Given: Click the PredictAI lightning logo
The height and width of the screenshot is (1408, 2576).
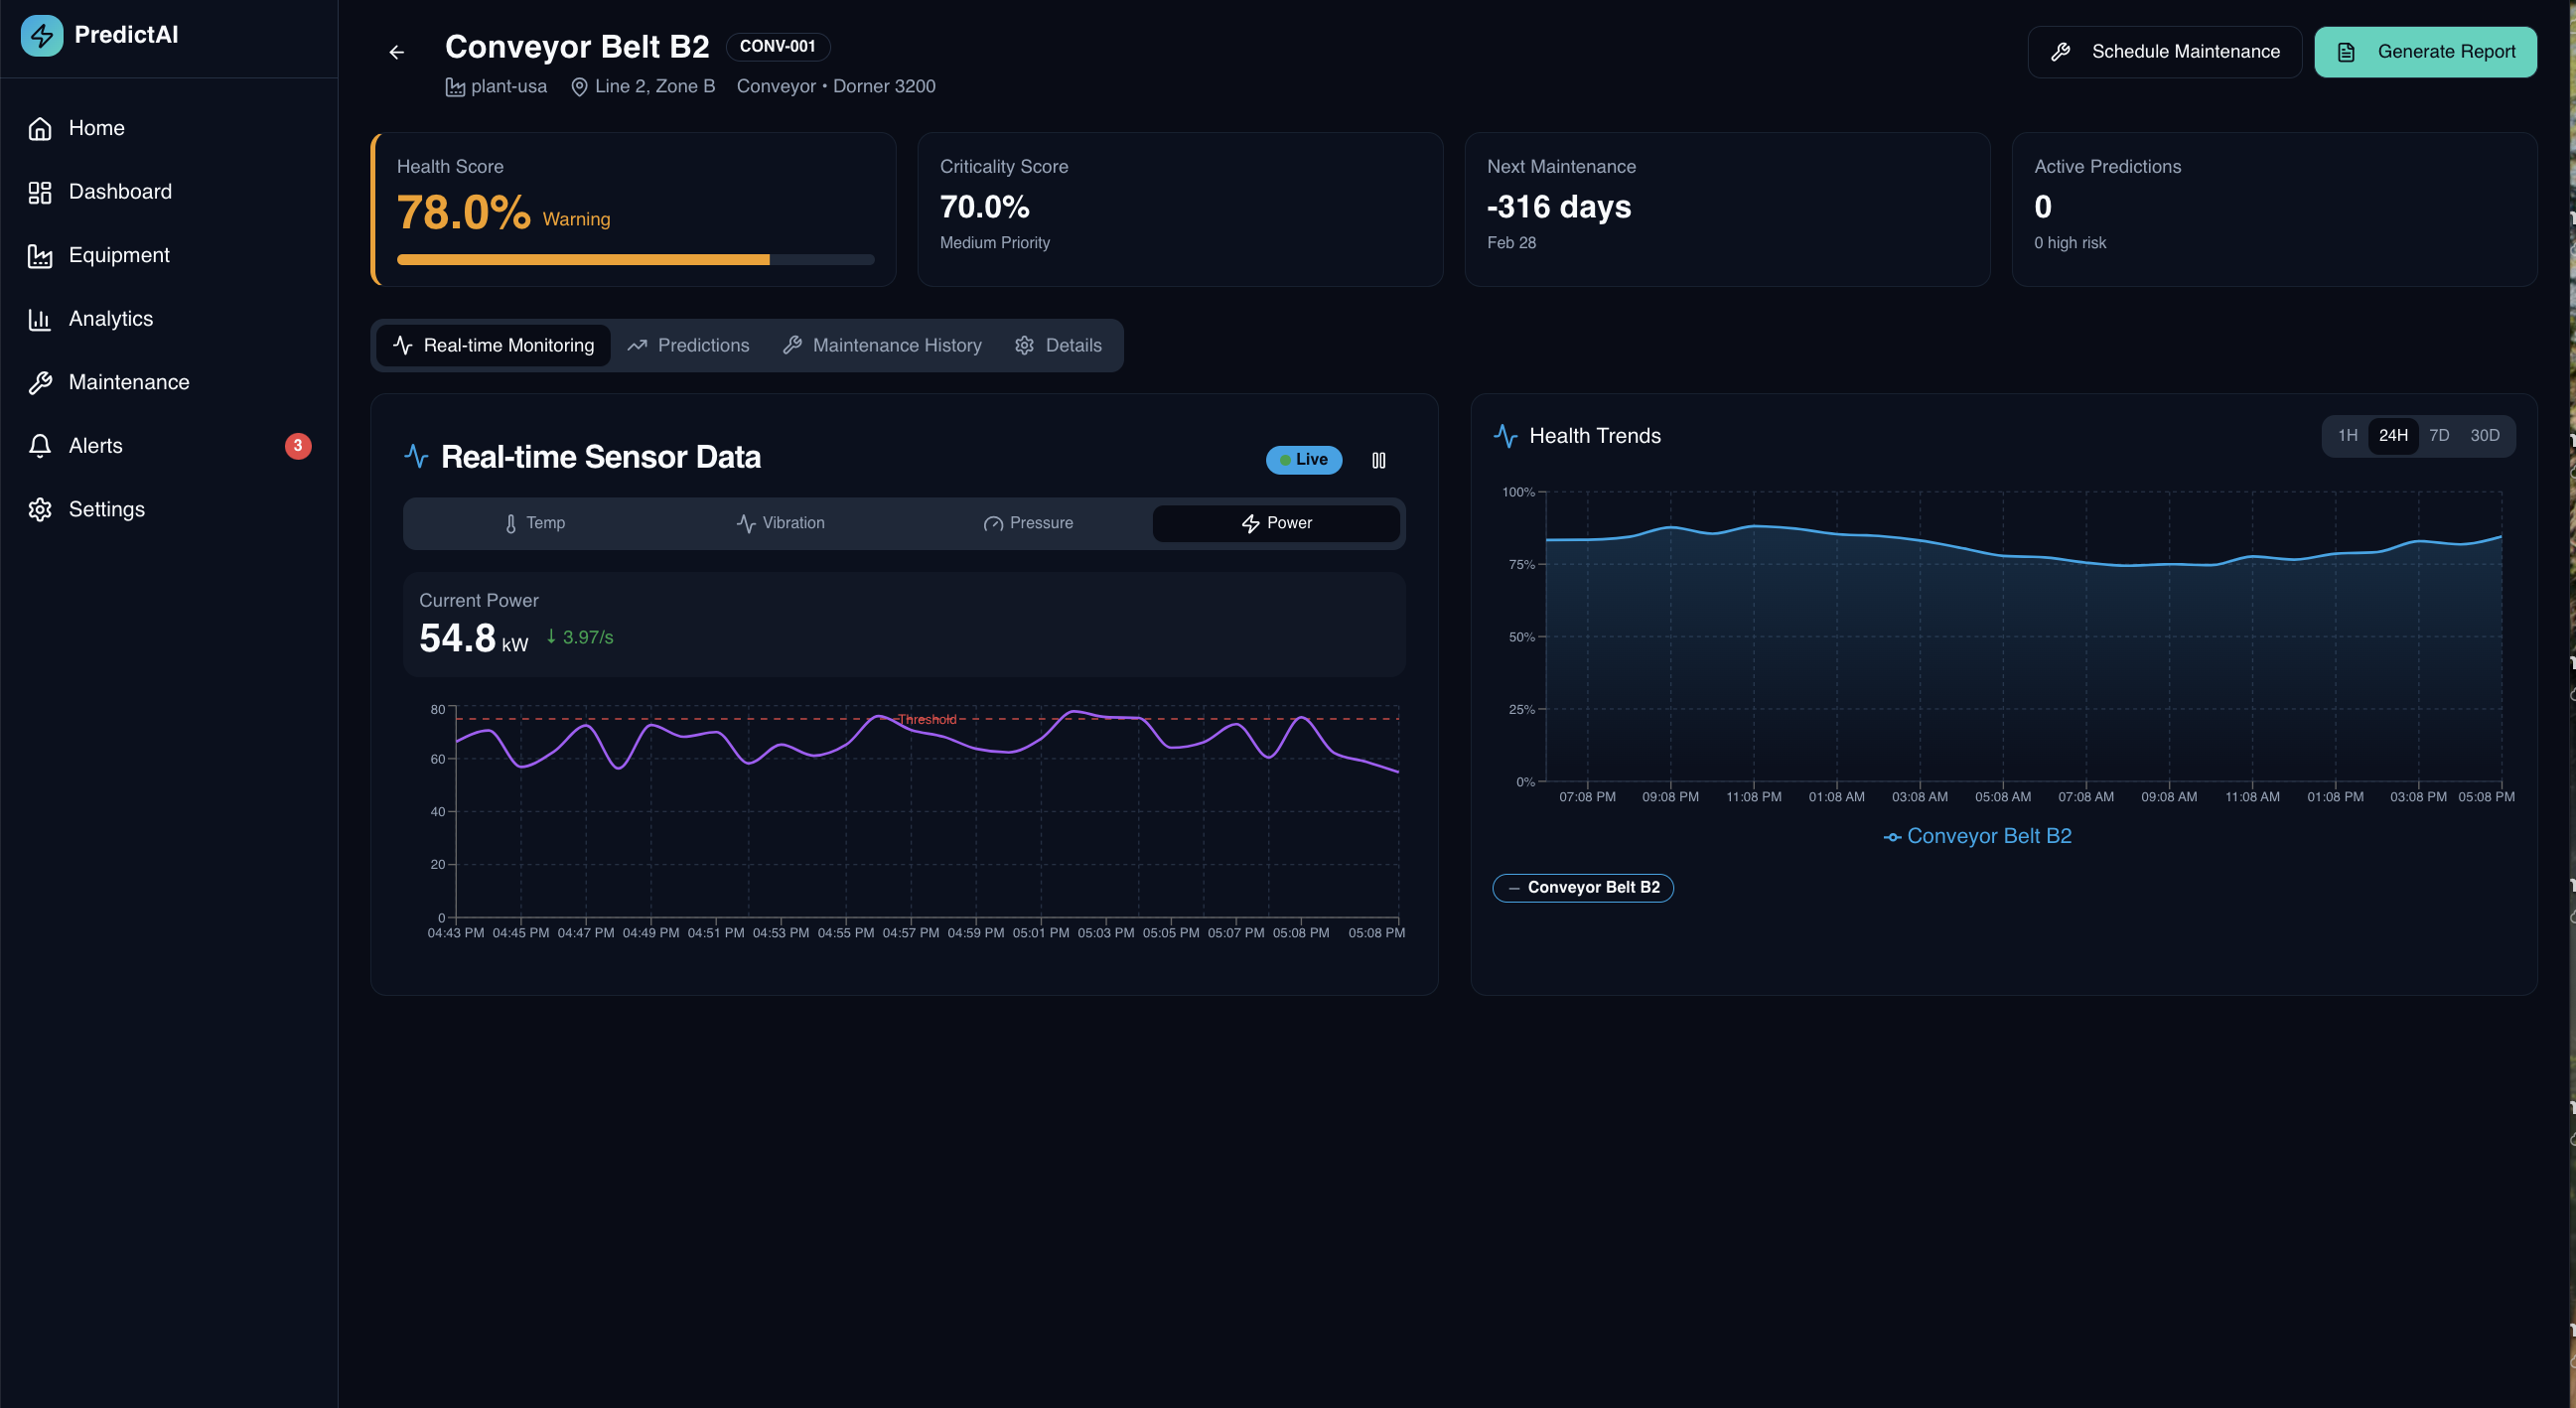Looking at the screenshot, I should 41,35.
